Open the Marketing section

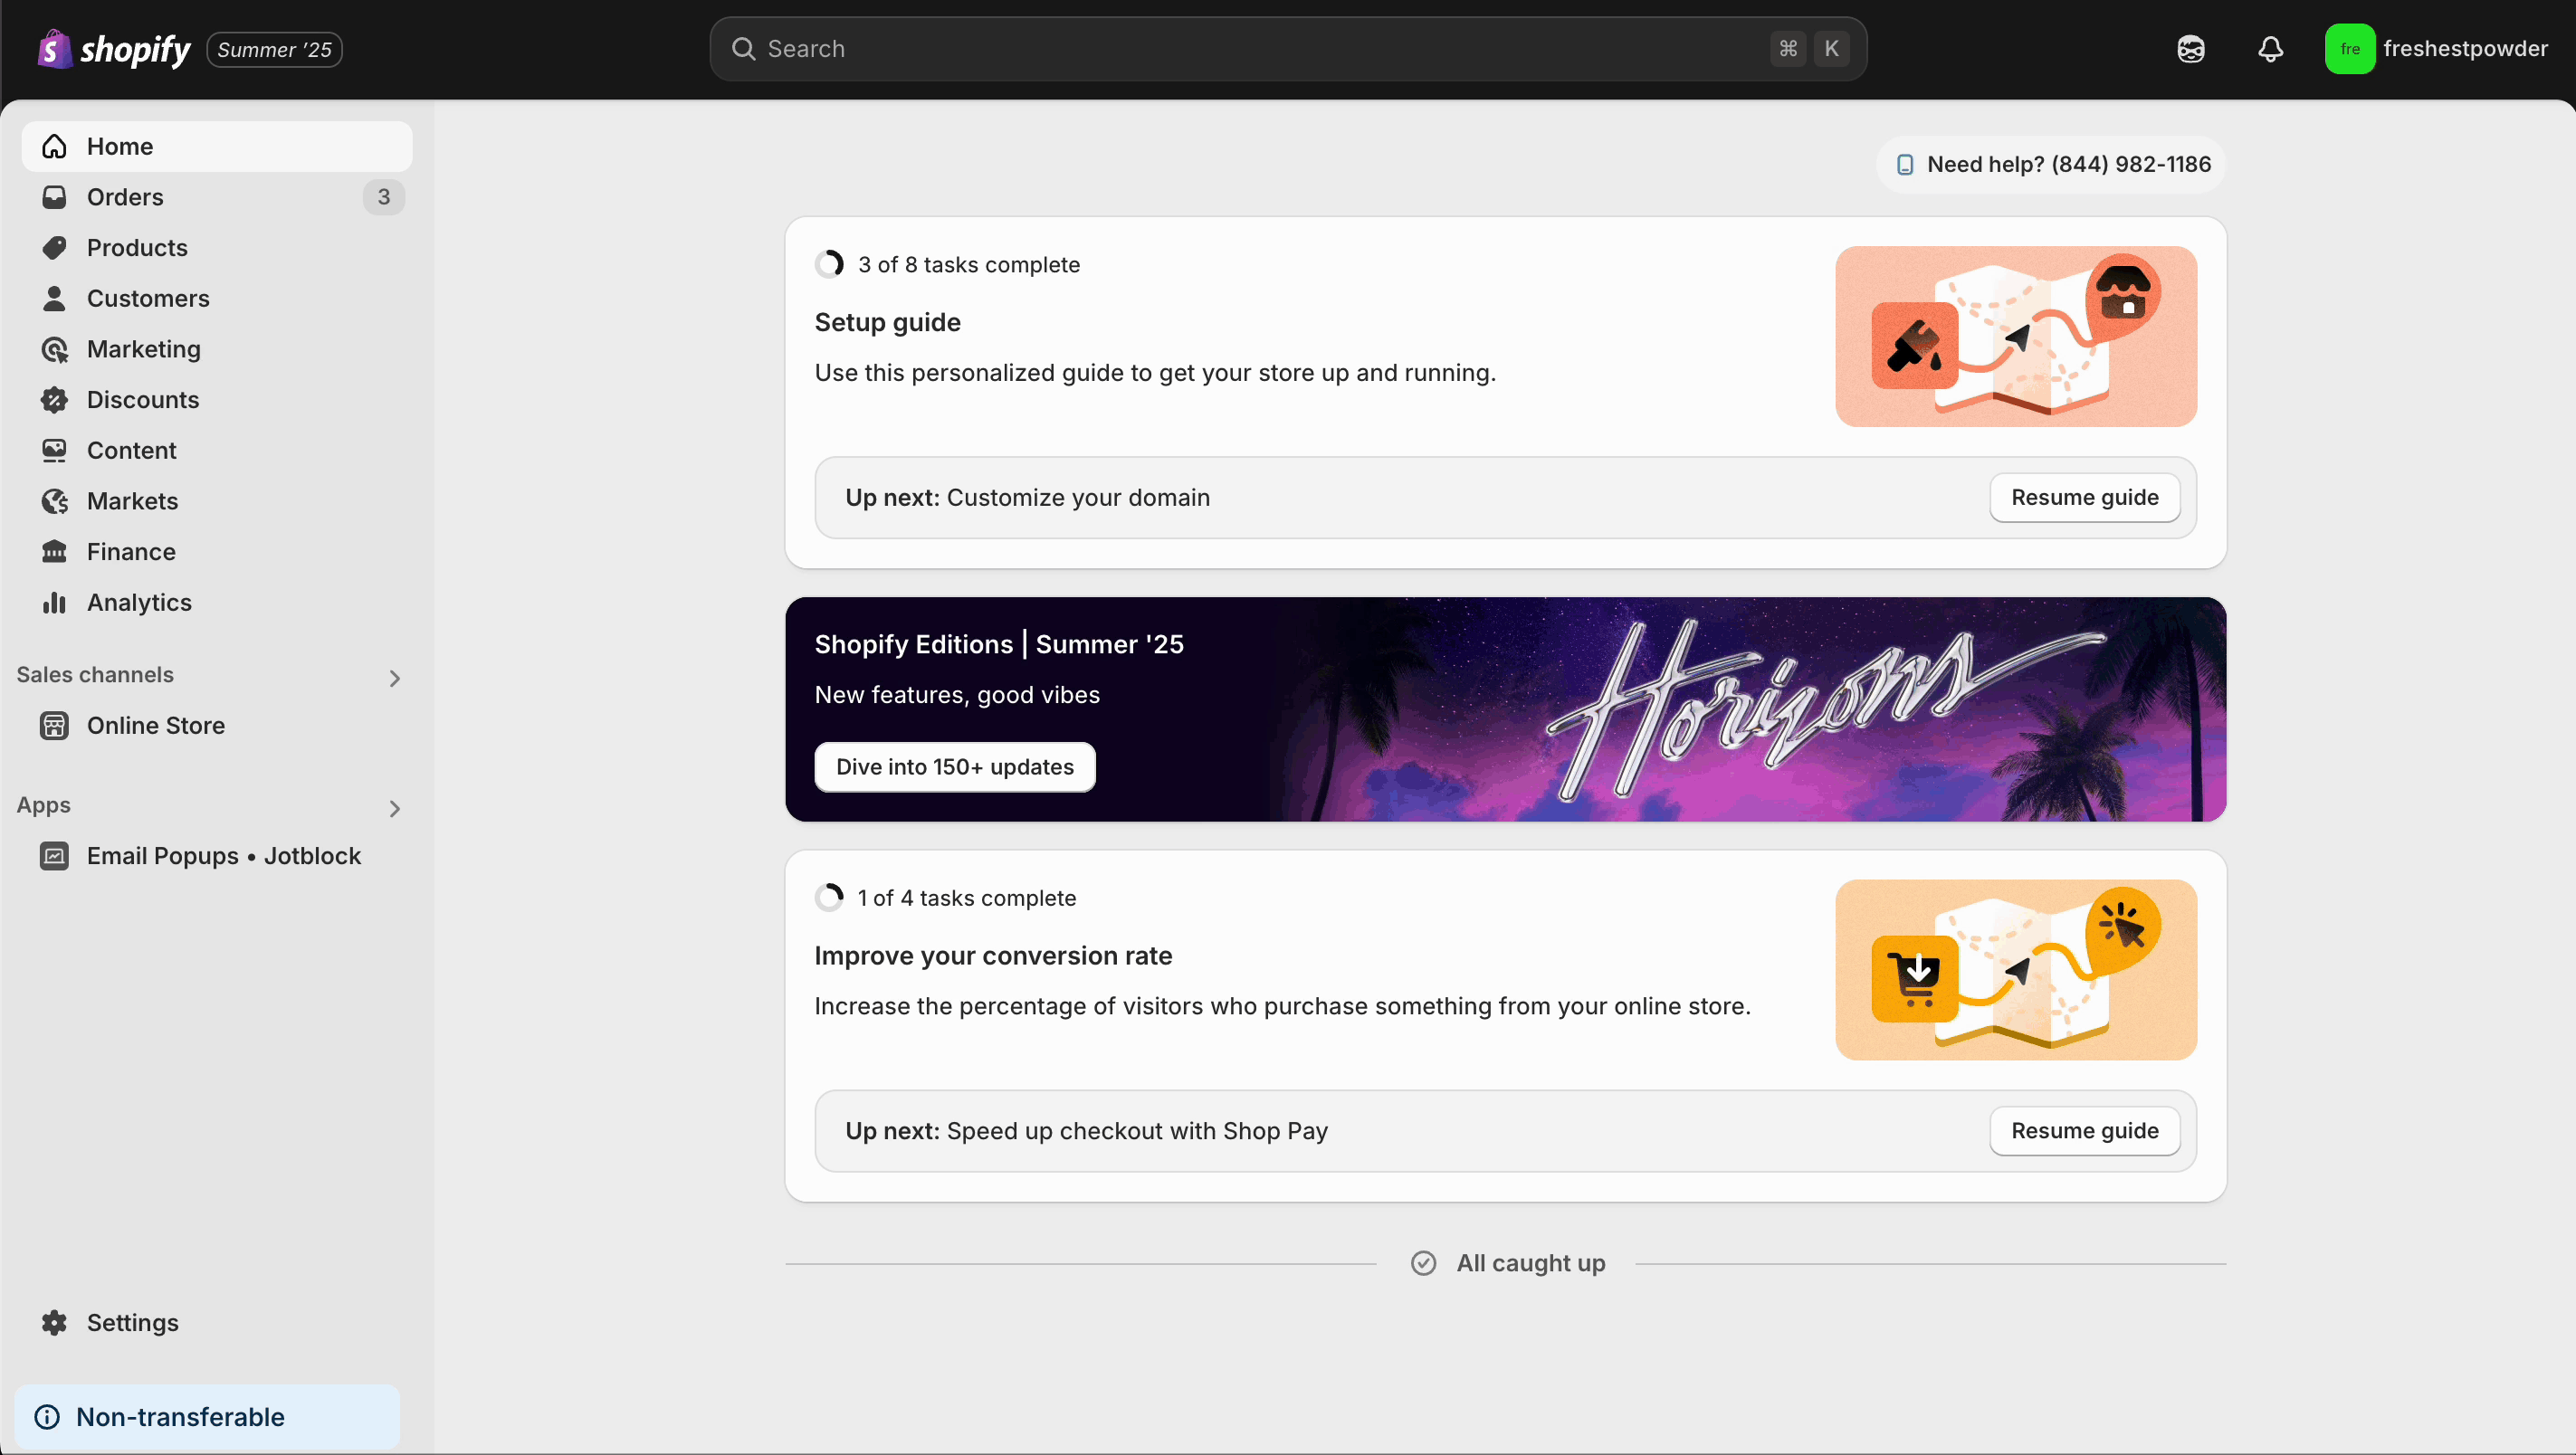[x=143, y=348]
